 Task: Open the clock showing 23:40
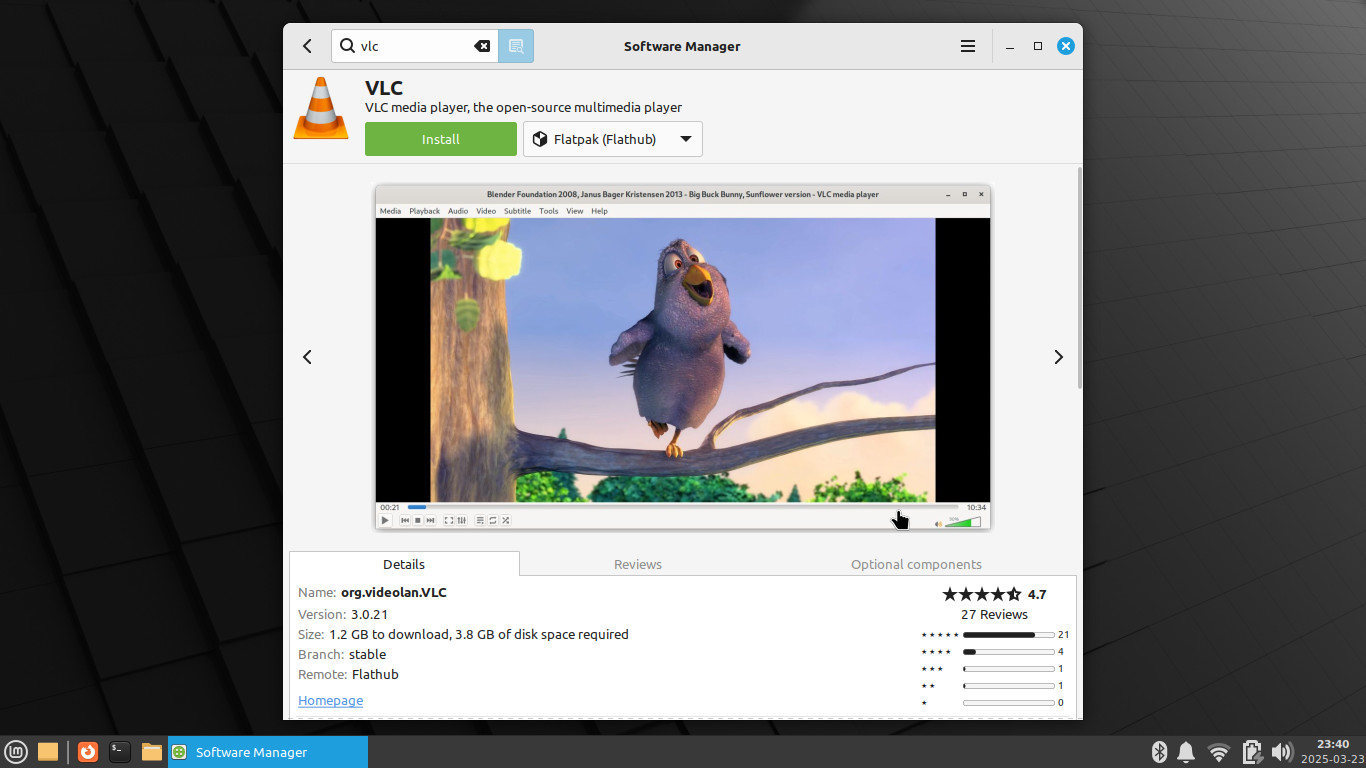[1333, 752]
